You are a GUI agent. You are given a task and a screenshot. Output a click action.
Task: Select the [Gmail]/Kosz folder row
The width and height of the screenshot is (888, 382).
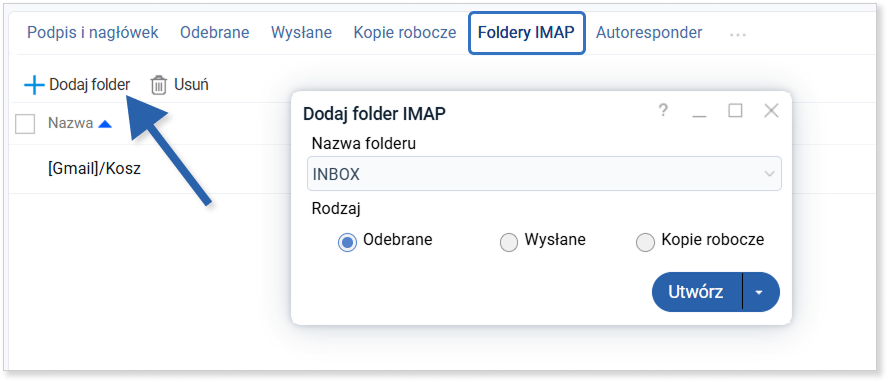click(x=94, y=169)
